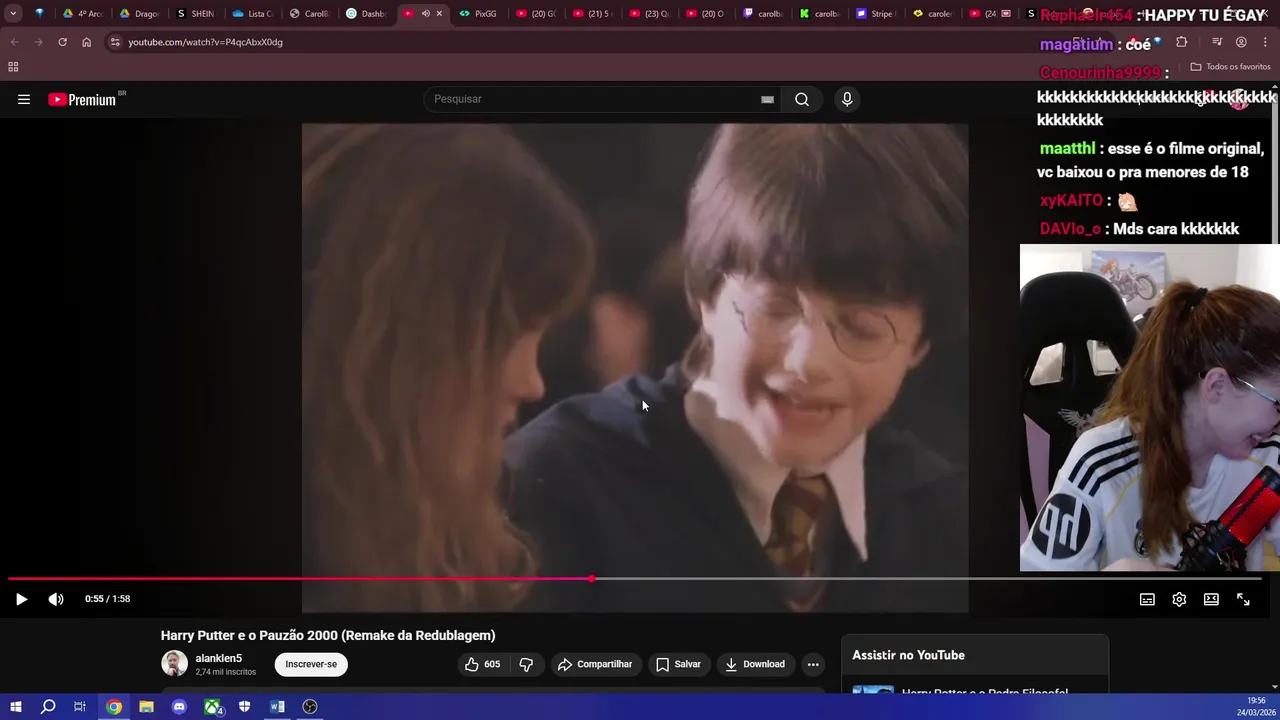Reload the current page
The image size is (1280, 720).
(x=62, y=42)
